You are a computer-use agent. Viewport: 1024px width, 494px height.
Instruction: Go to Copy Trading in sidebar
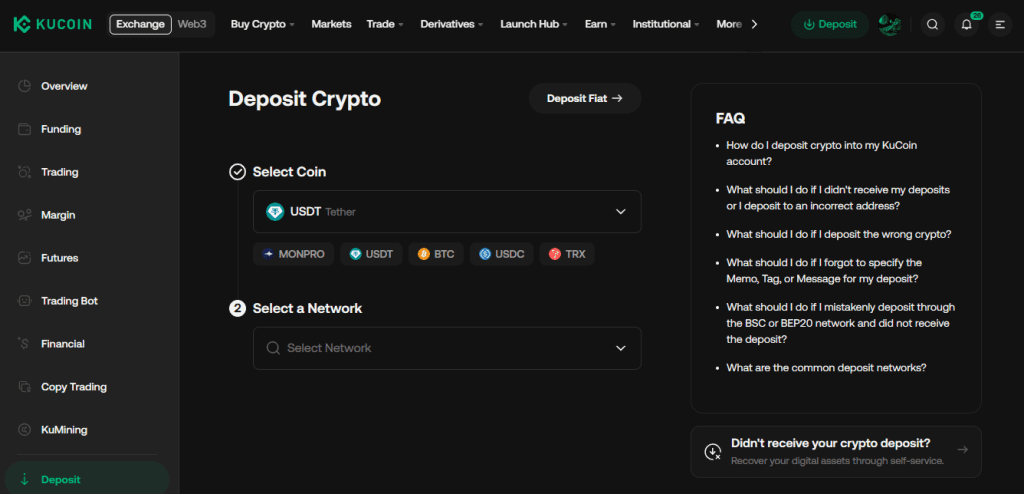click(74, 387)
